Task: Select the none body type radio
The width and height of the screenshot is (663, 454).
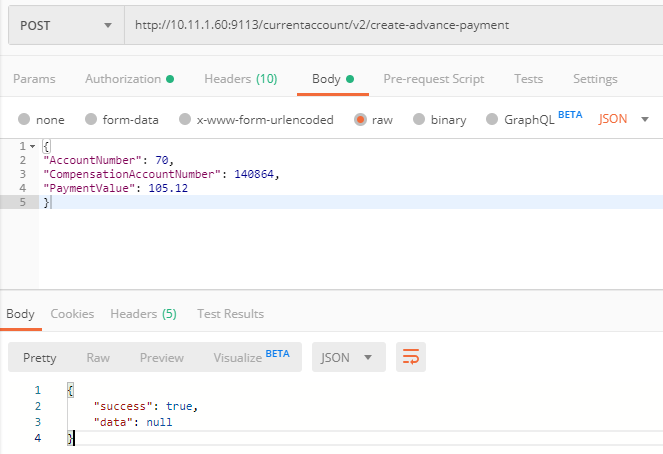Action: pyautogui.click(x=24, y=120)
